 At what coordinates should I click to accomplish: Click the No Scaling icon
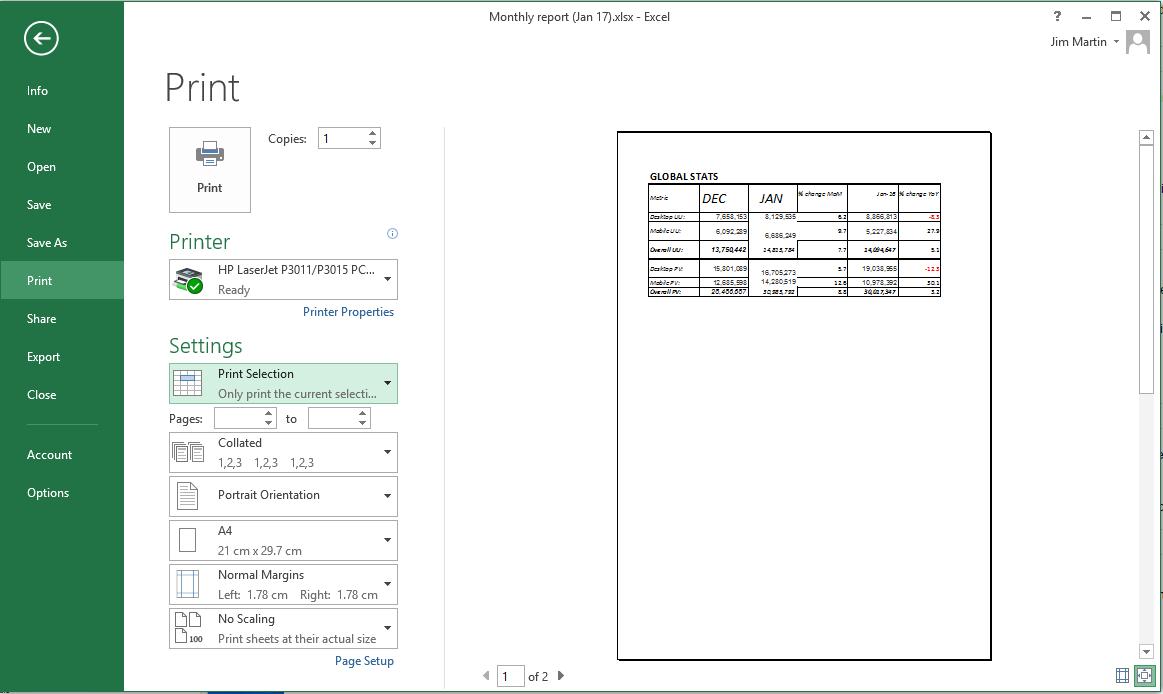tap(187, 627)
